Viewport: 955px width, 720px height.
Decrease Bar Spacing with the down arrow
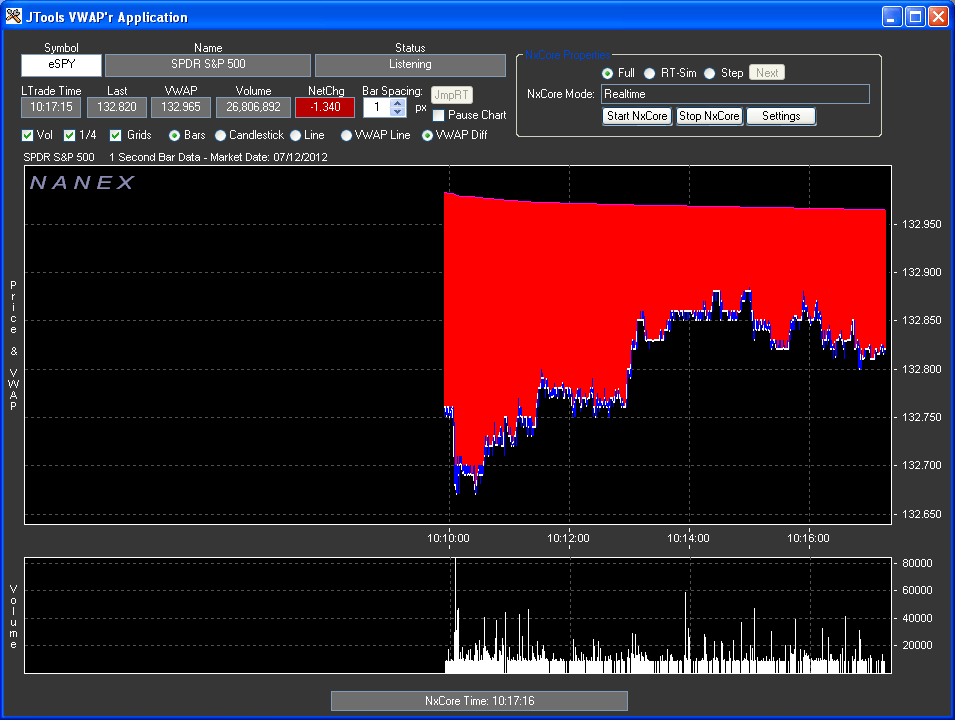(397, 110)
